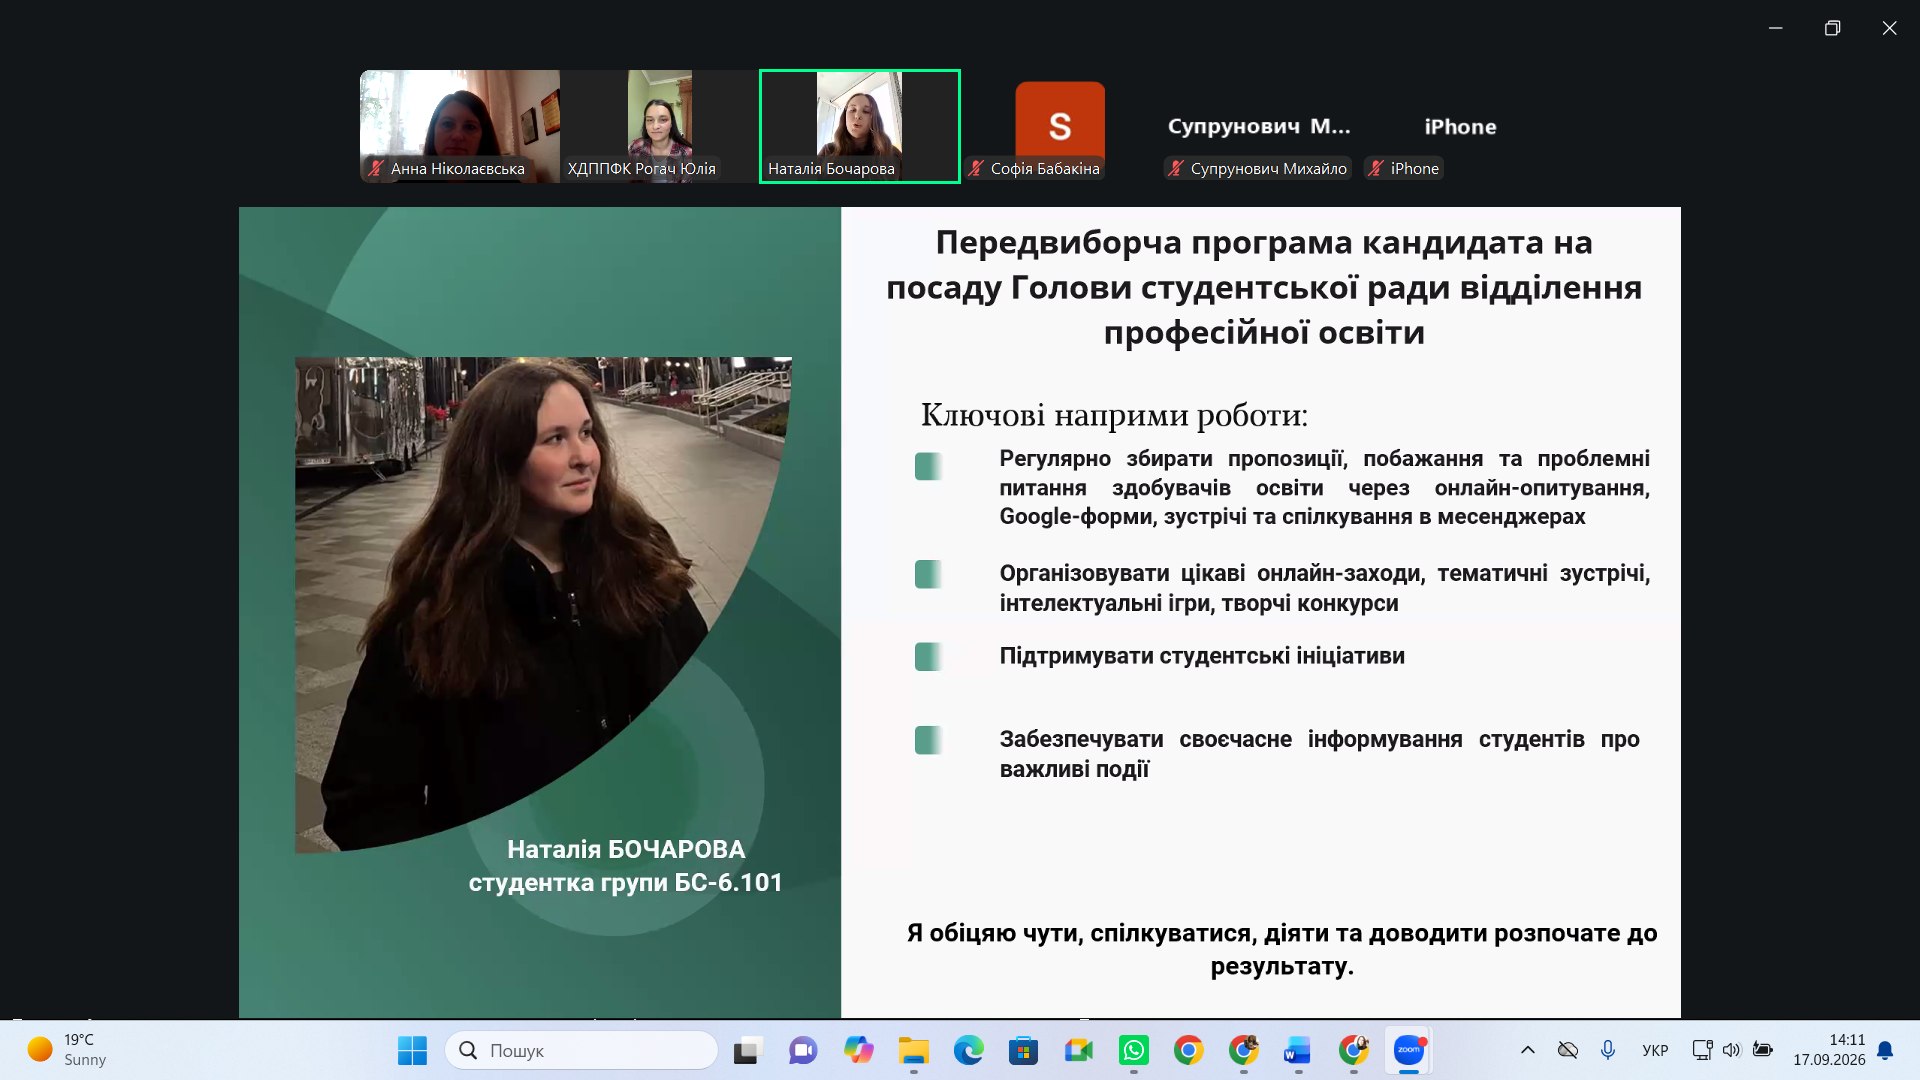Screen dimensions: 1920x1080
Task: Click the microphone icon in the system tray
Action: point(1607,1050)
